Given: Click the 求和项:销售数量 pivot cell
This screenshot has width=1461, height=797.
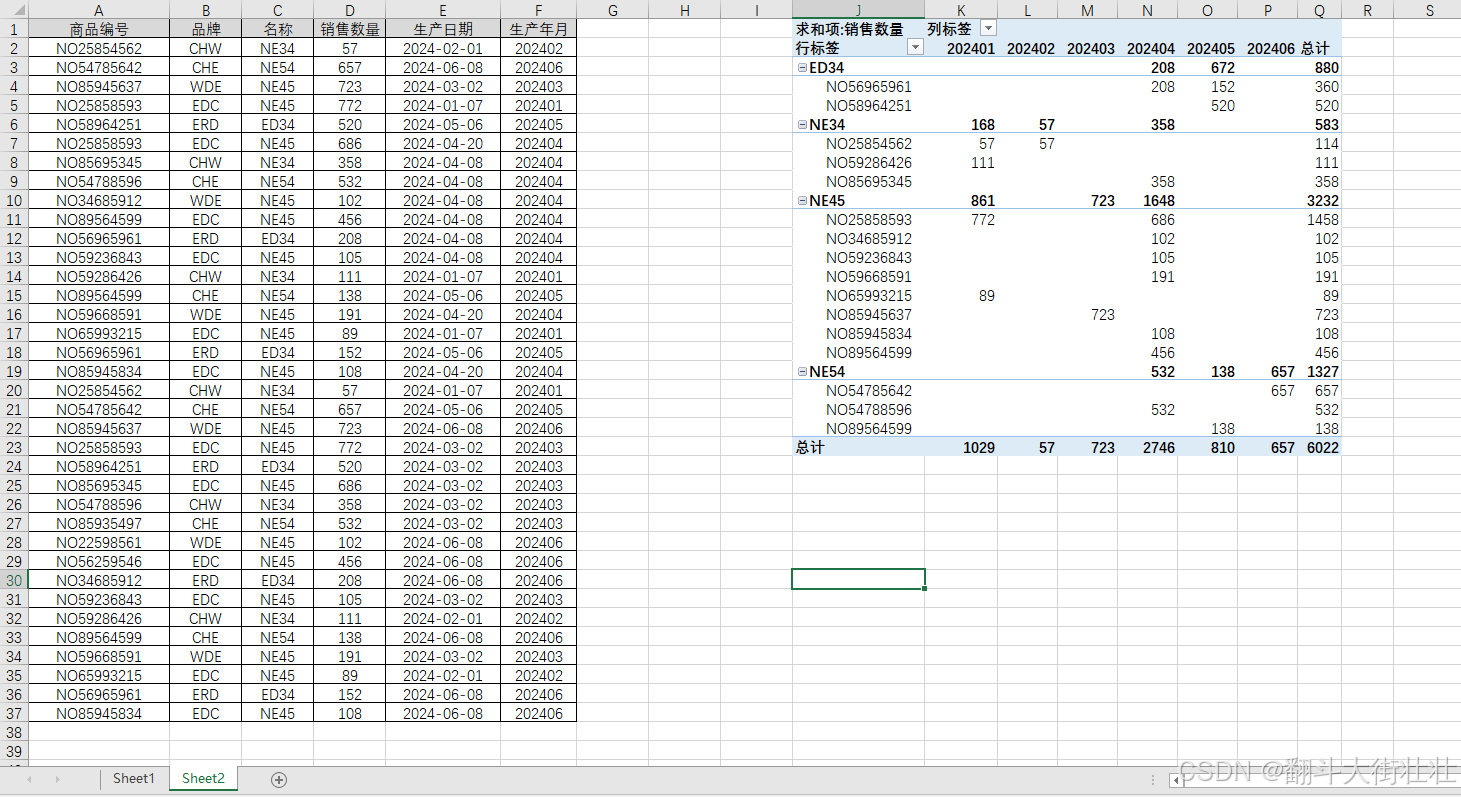Looking at the screenshot, I should 858,29.
